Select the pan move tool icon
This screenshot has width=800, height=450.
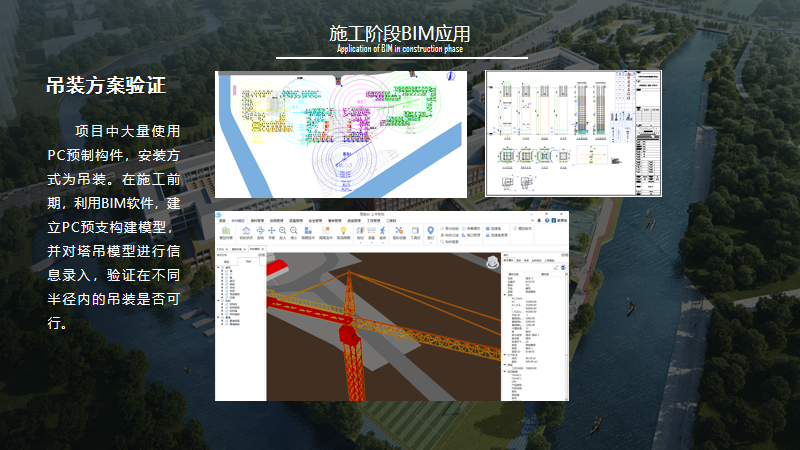coord(272,230)
